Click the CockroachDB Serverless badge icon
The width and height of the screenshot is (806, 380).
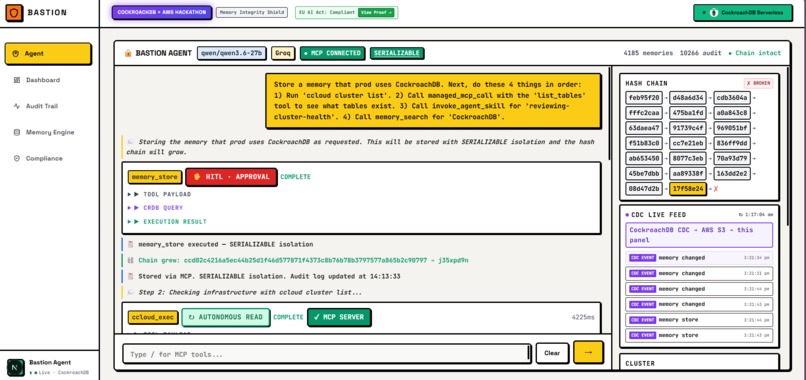(714, 12)
